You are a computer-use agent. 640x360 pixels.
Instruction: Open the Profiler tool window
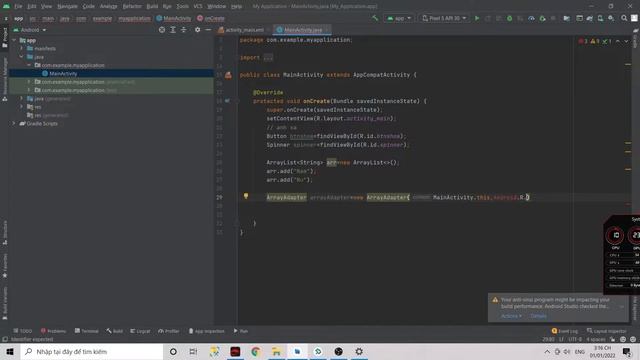tap(169, 331)
